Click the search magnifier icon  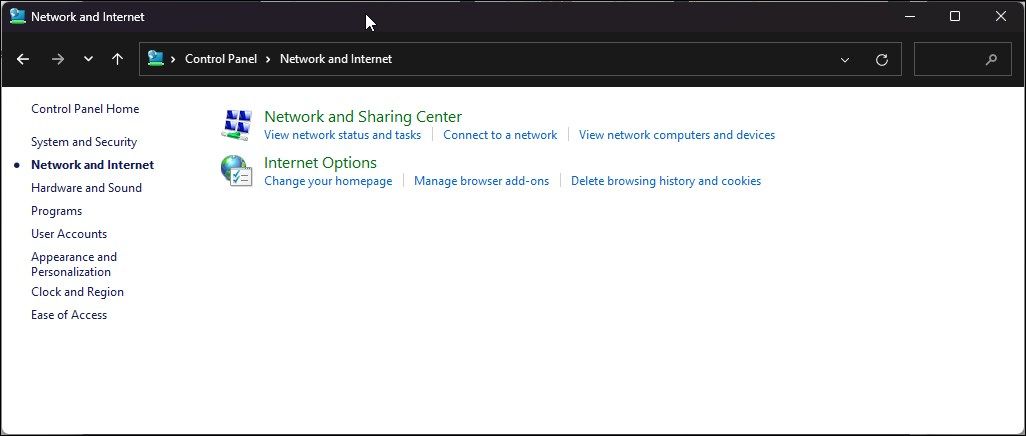pos(991,59)
